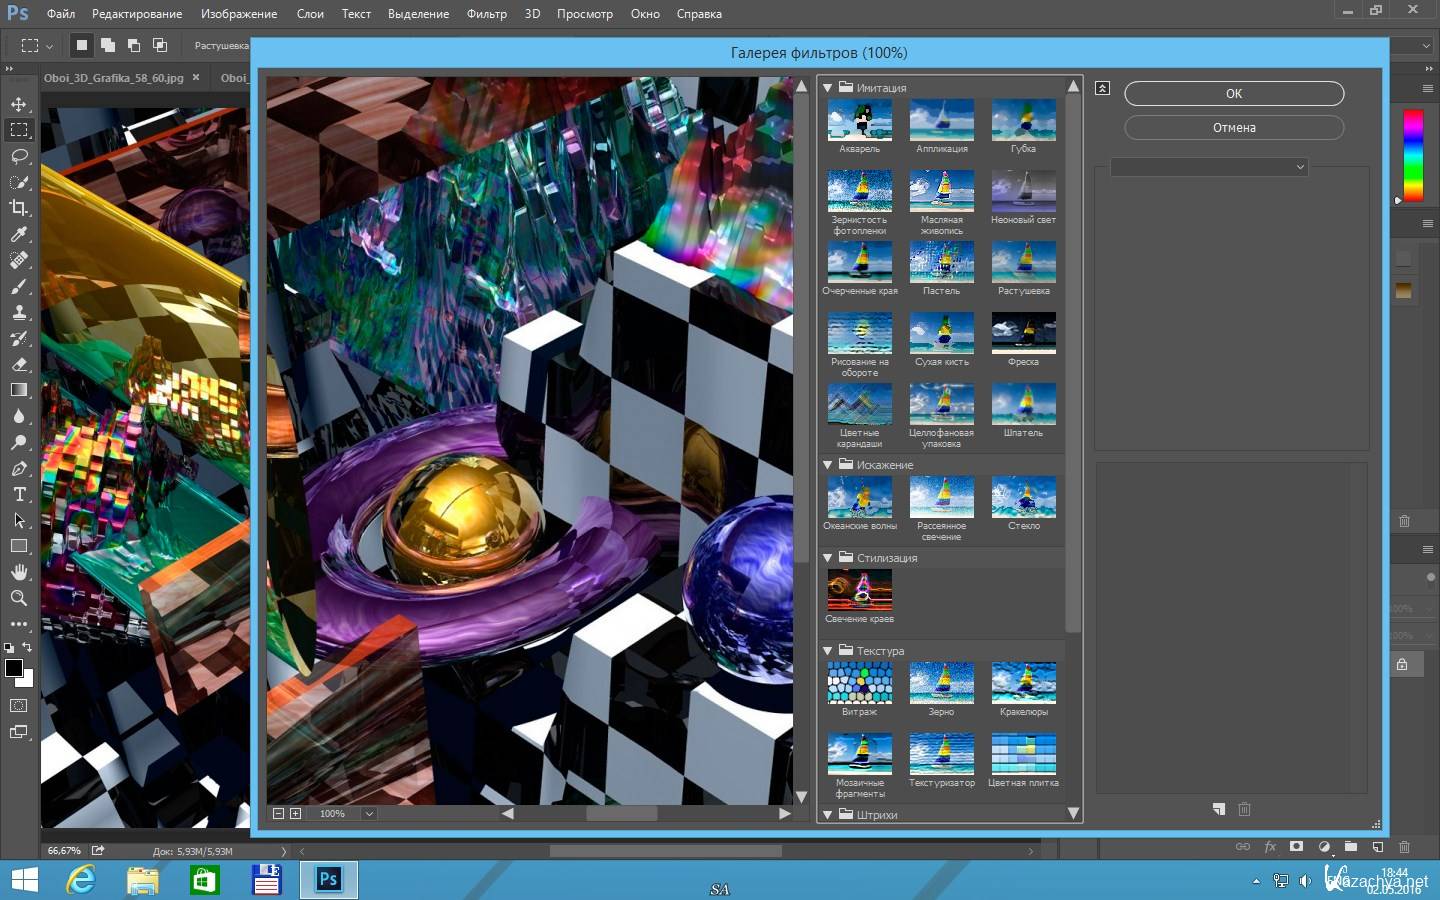Image resolution: width=1440 pixels, height=900 pixels.
Task: Toggle filter thumbnails panel visibility
Action: (x=1102, y=88)
